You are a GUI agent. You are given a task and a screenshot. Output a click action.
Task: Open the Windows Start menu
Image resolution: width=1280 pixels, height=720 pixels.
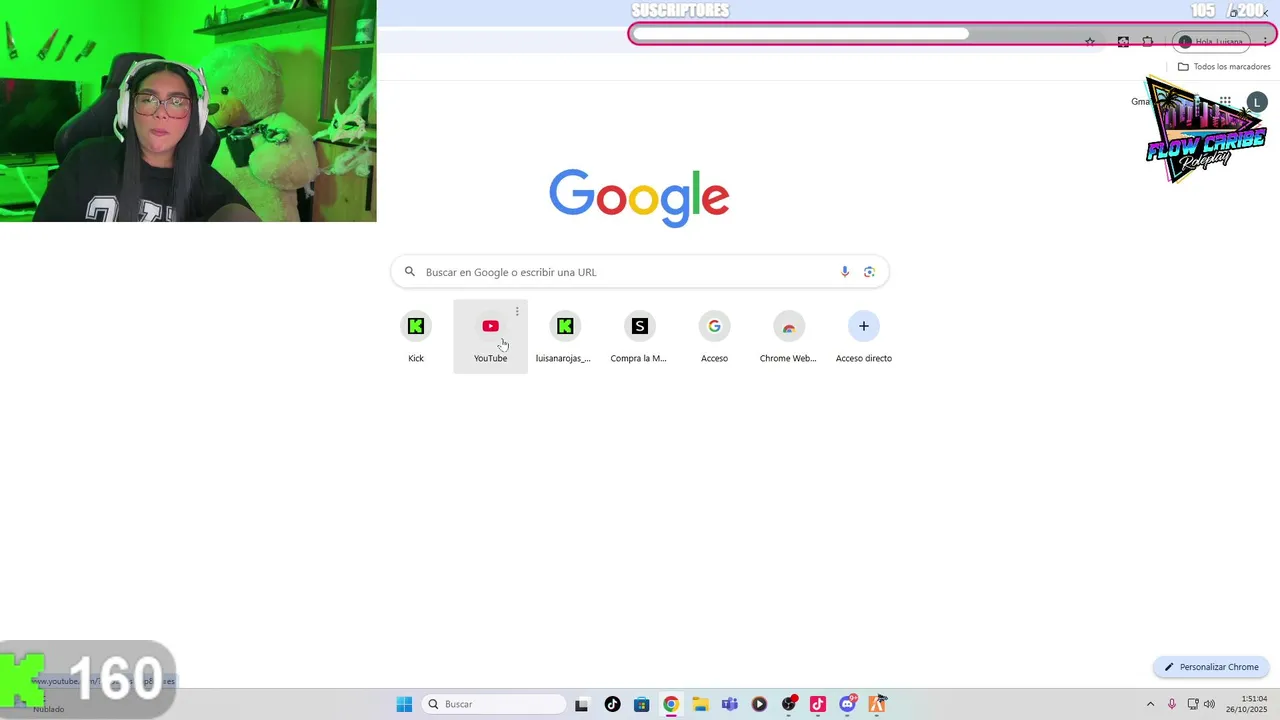tap(404, 704)
